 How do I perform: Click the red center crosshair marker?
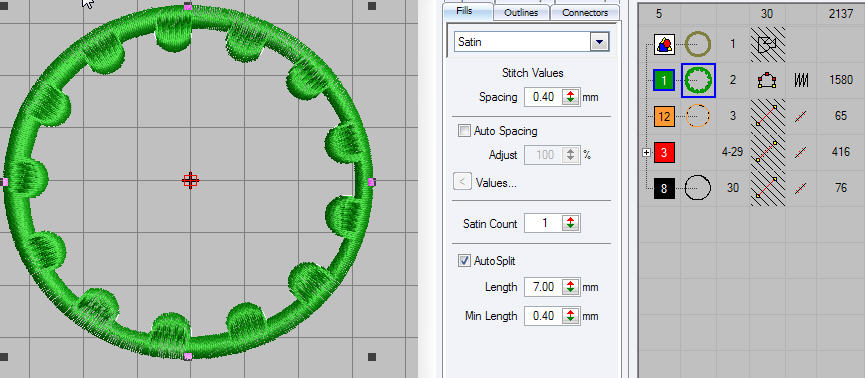pos(190,180)
